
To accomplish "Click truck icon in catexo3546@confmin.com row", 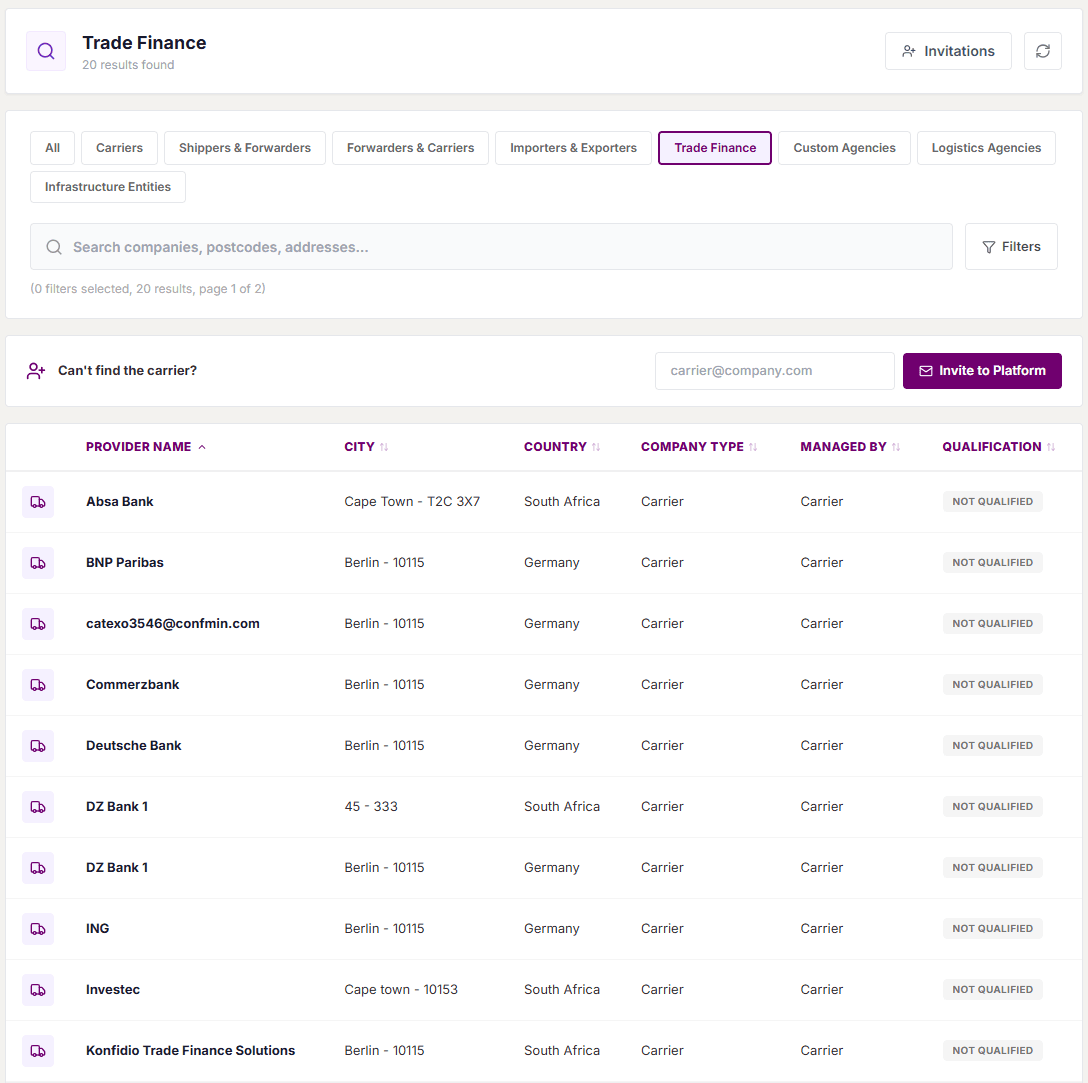I will tap(38, 624).
